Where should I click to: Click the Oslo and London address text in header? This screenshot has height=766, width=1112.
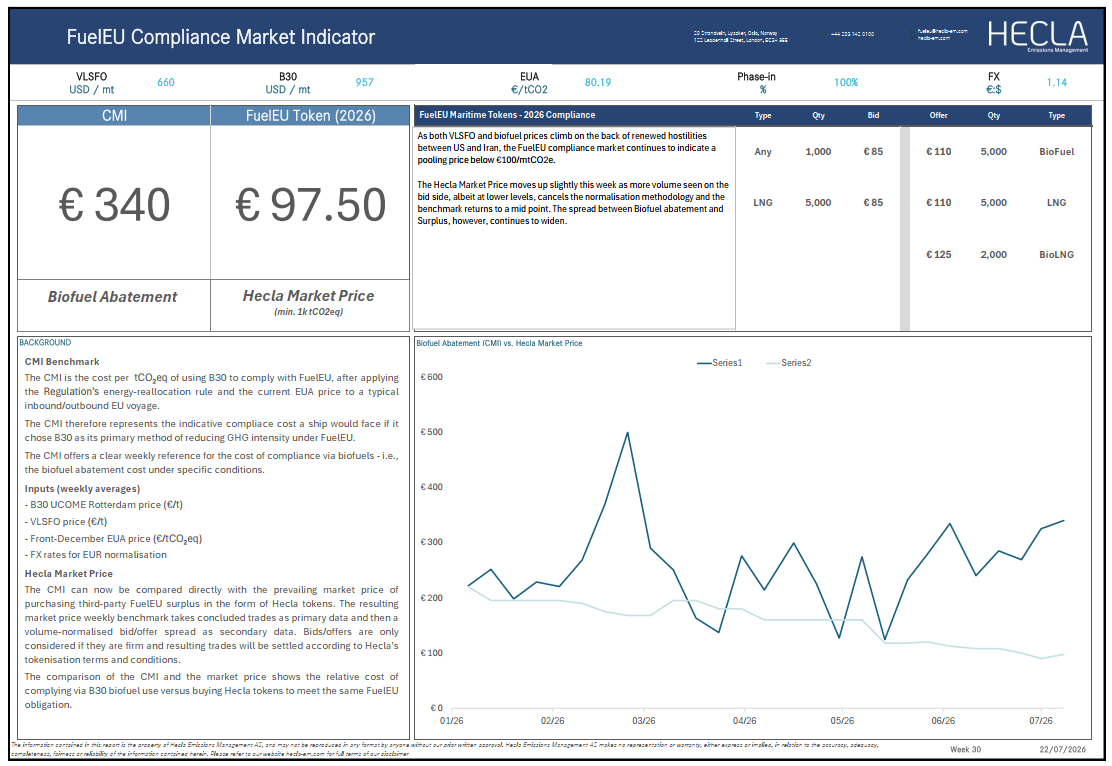pos(740,36)
